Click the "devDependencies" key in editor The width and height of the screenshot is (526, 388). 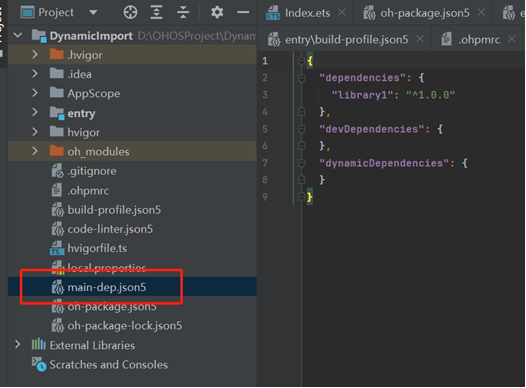[372, 129]
